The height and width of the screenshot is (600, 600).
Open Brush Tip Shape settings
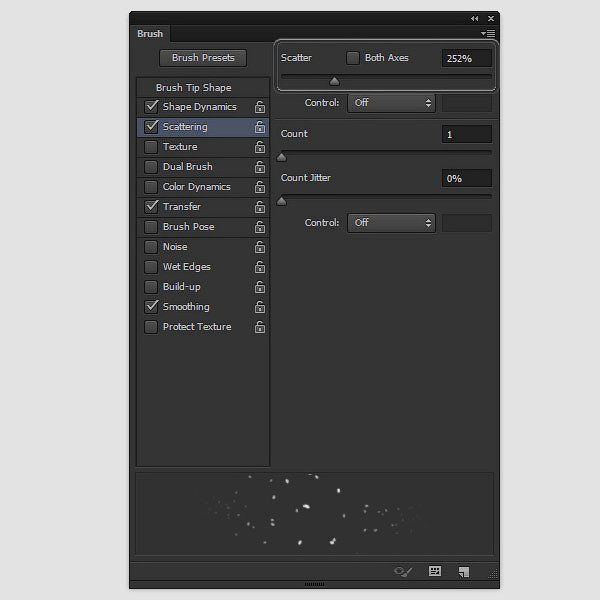(x=194, y=88)
